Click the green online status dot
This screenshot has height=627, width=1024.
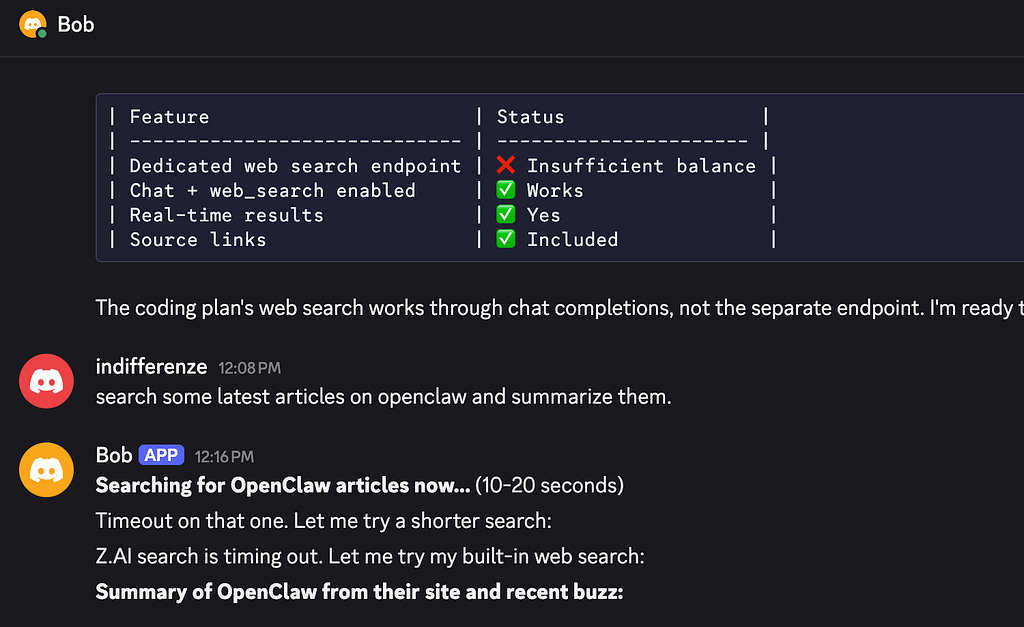(42, 33)
